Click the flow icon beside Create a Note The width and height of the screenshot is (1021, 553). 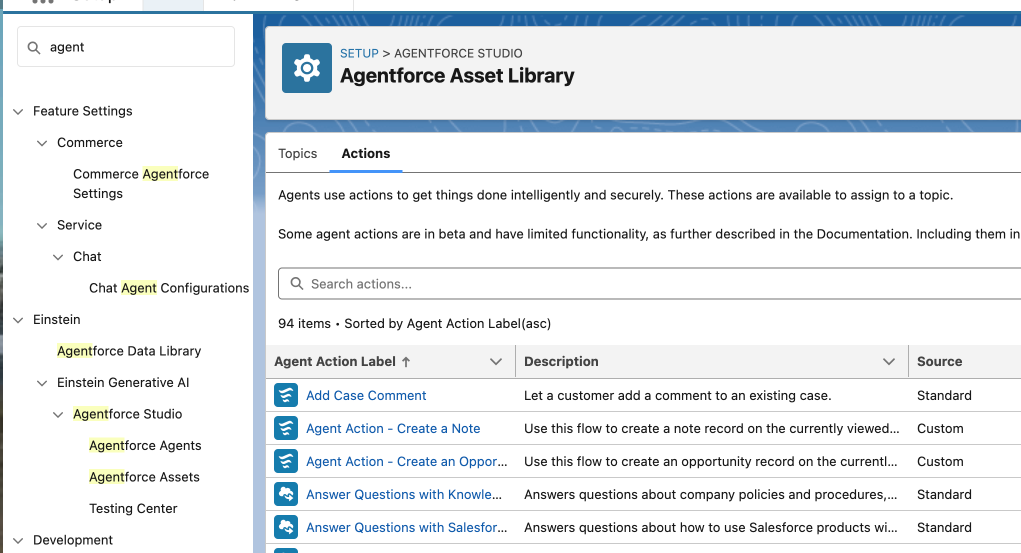tap(286, 429)
